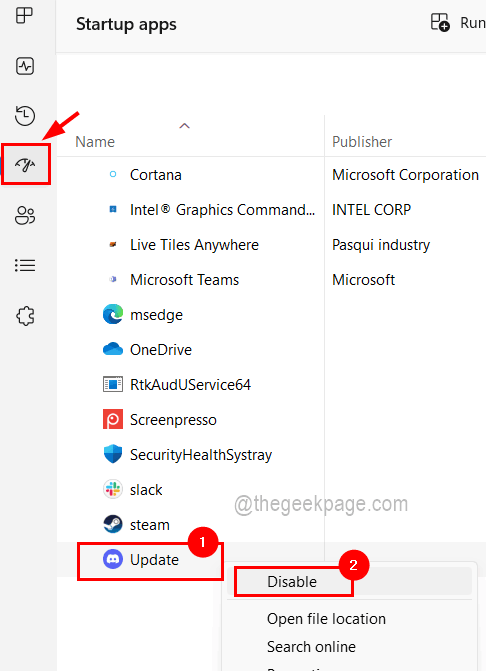Select the Screenpresso row name
The height and width of the screenshot is (671, 486).
(173, 420)
